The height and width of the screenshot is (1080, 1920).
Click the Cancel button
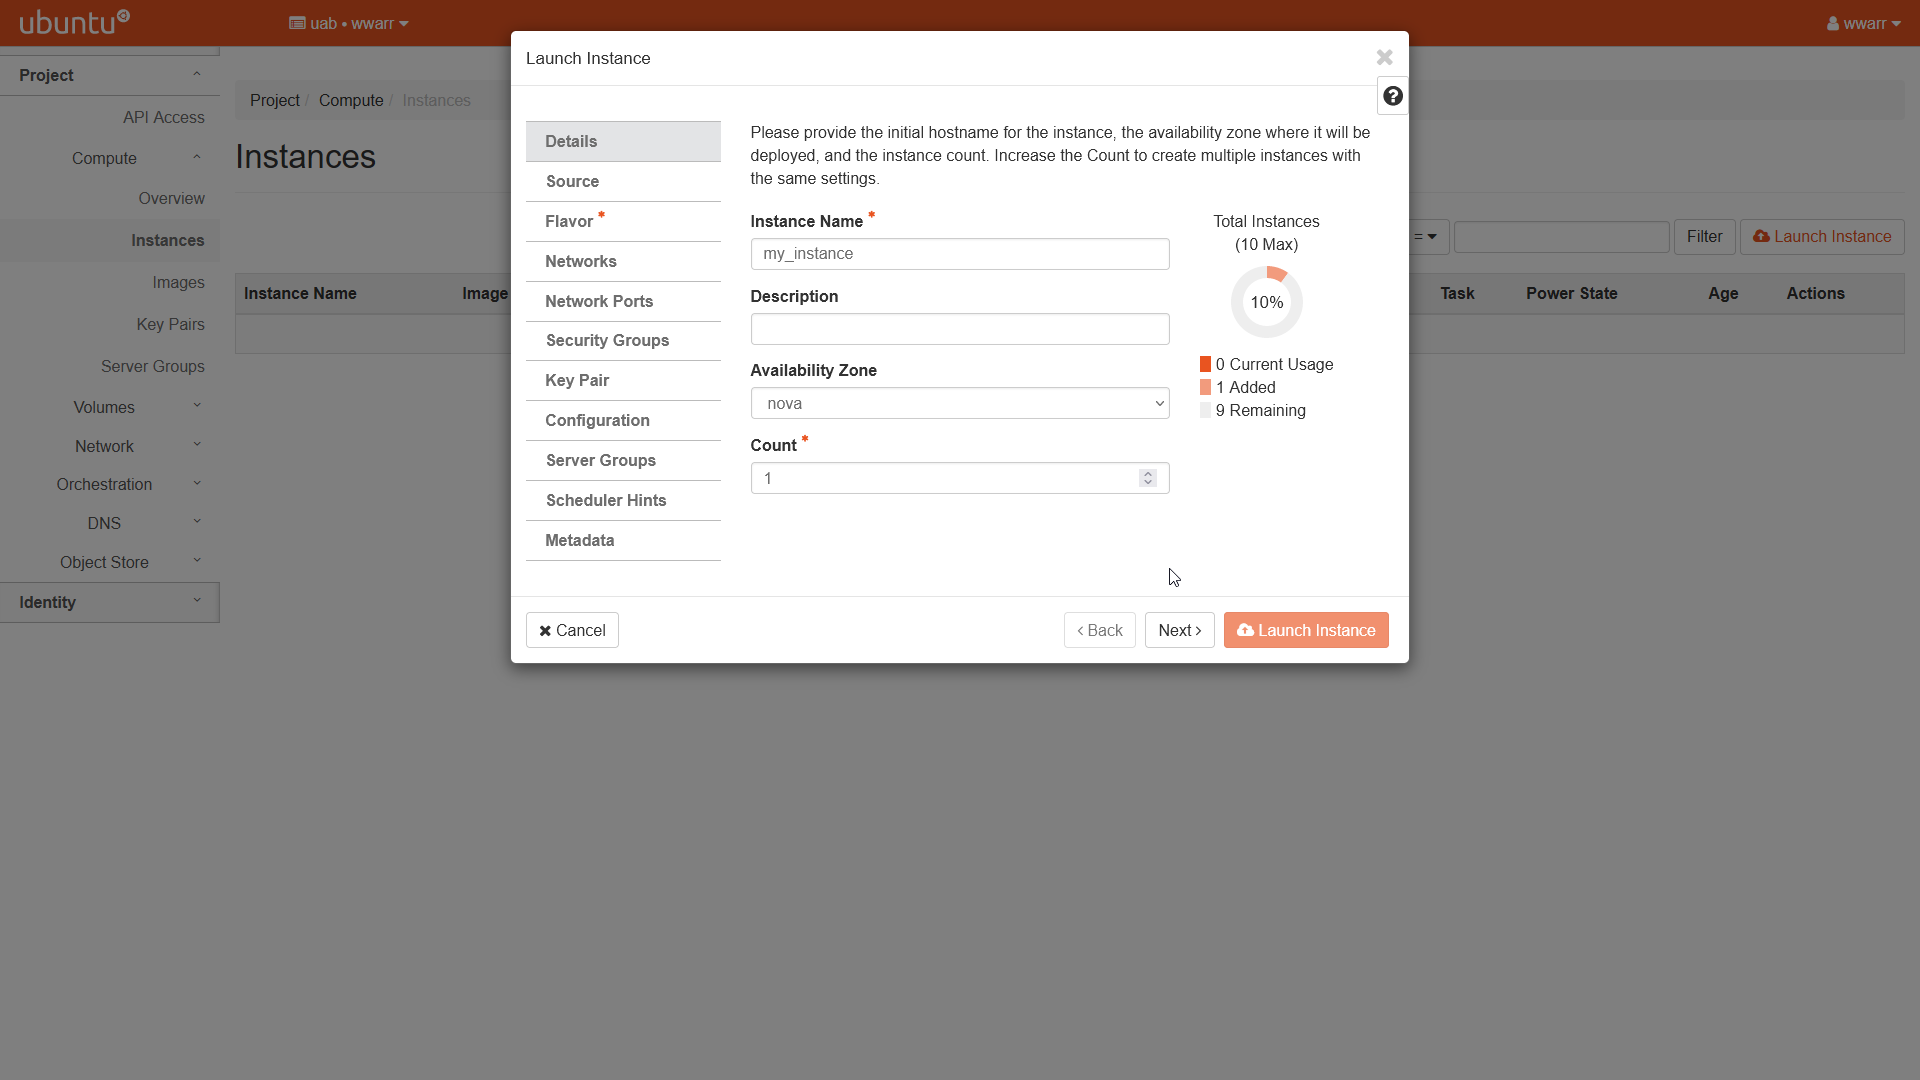(x=572, y=630)
